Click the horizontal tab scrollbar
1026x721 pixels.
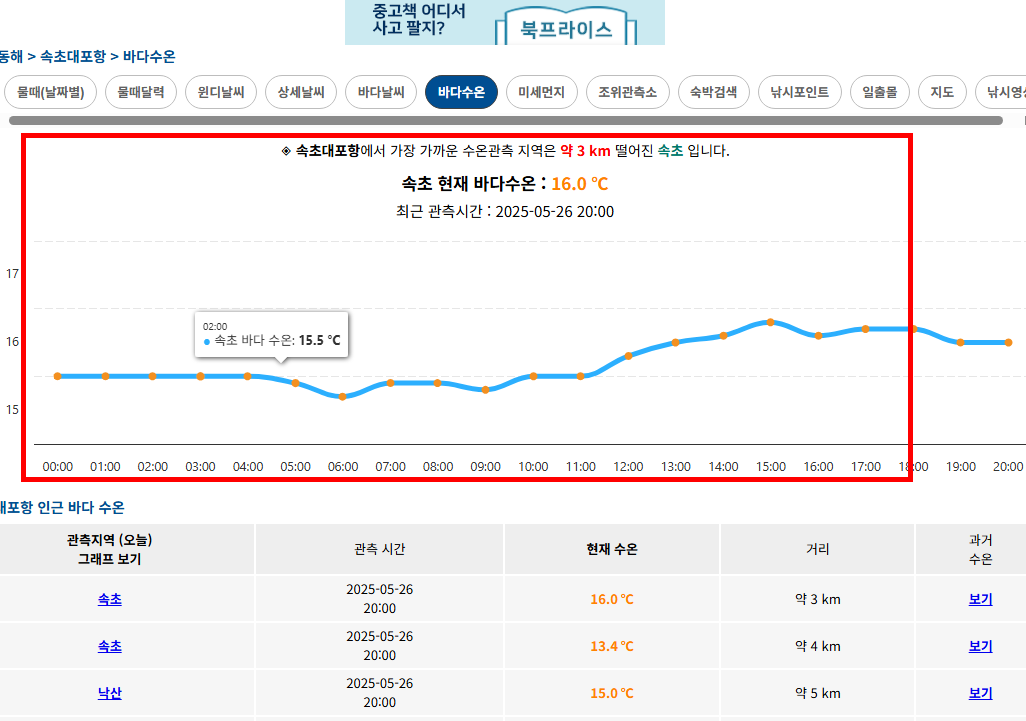tap(505, 120)
